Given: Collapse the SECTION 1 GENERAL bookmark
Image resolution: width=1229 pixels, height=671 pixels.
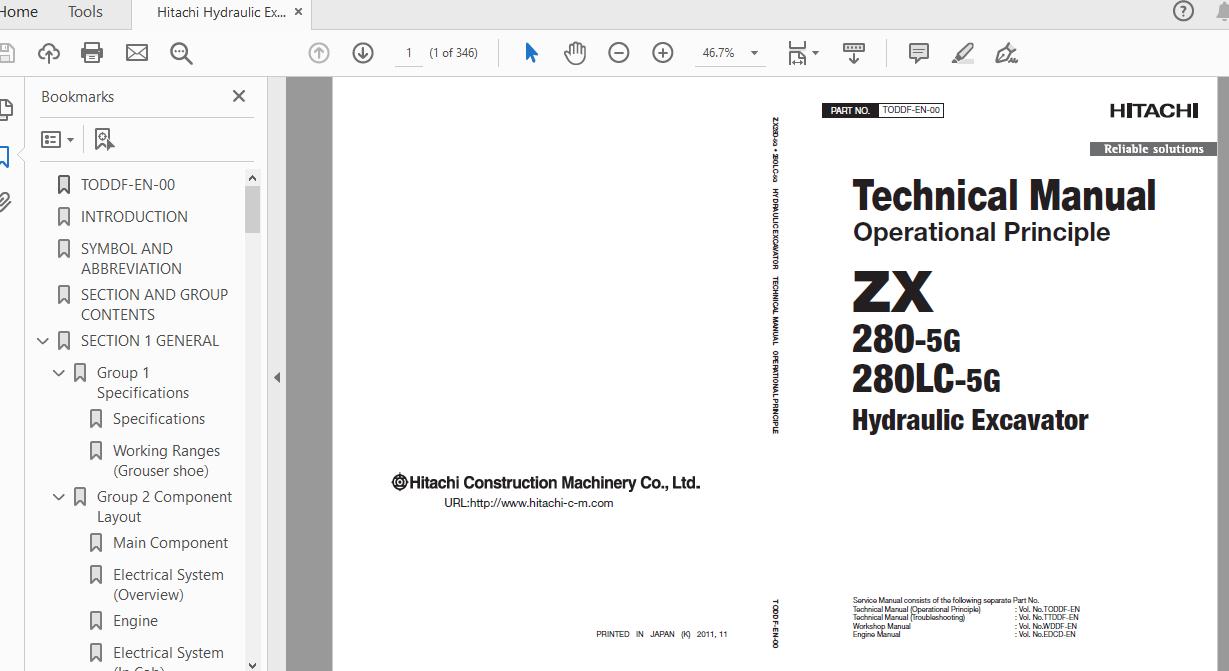Looking at the screenshot, I should (43, 341).
